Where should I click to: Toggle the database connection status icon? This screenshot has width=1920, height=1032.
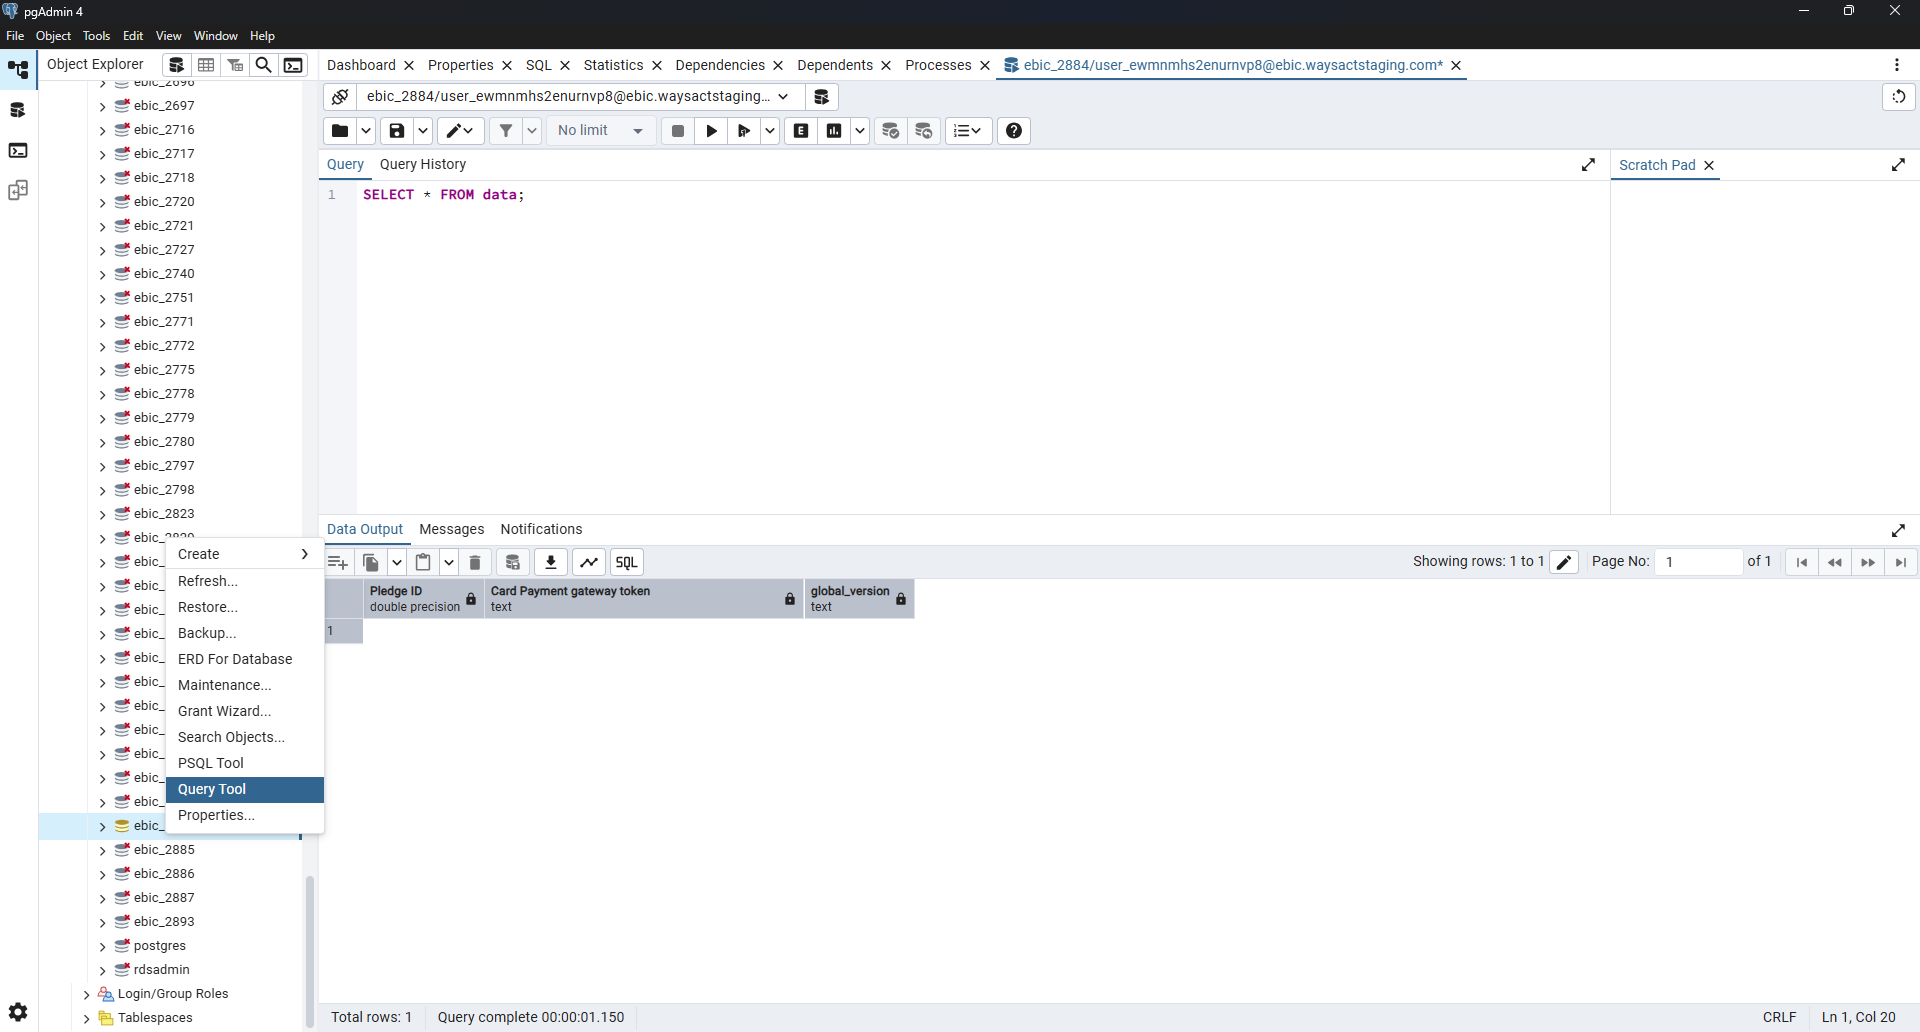point(340,97)
